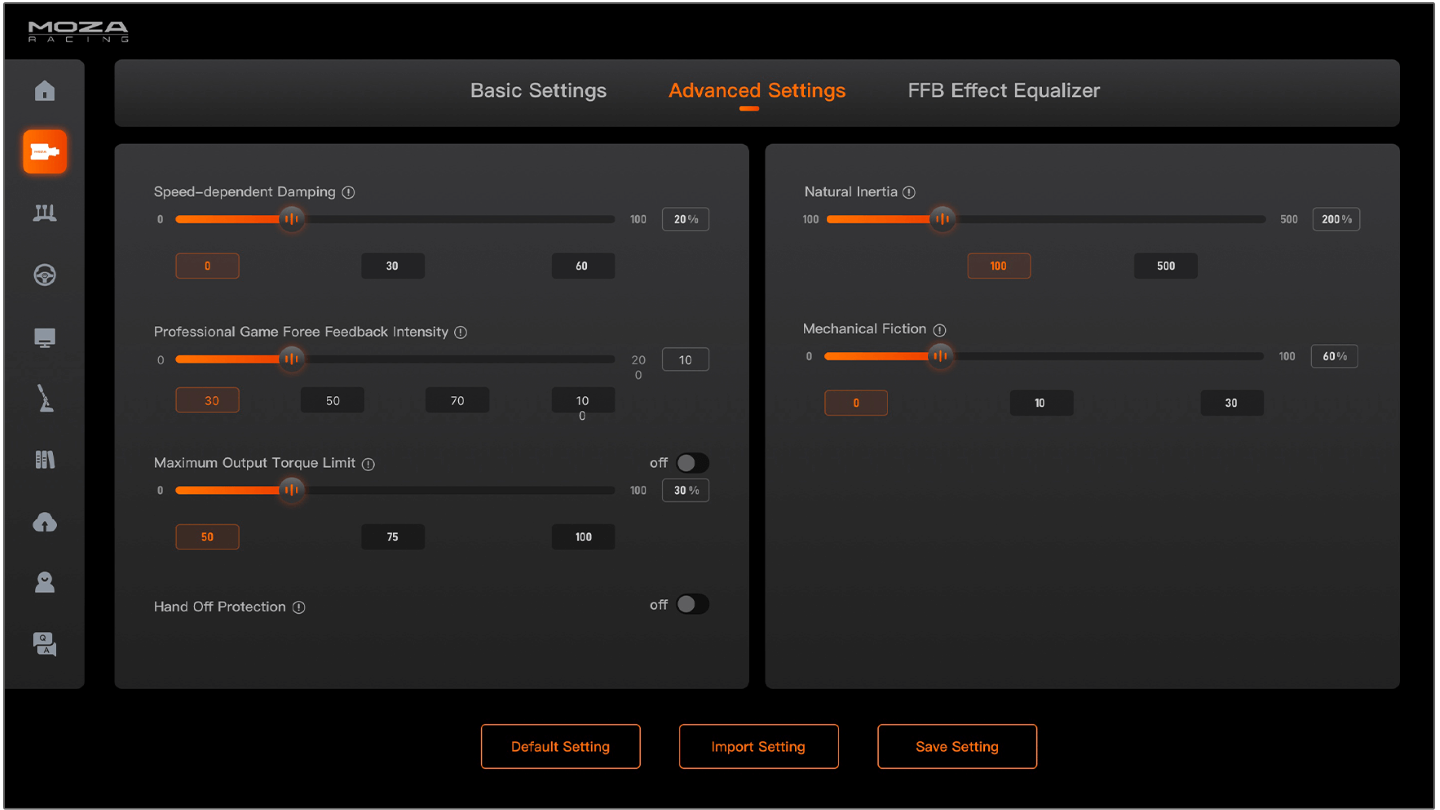
Task: Select the 500 preset for Natural Inertia
Action: 1165,266
